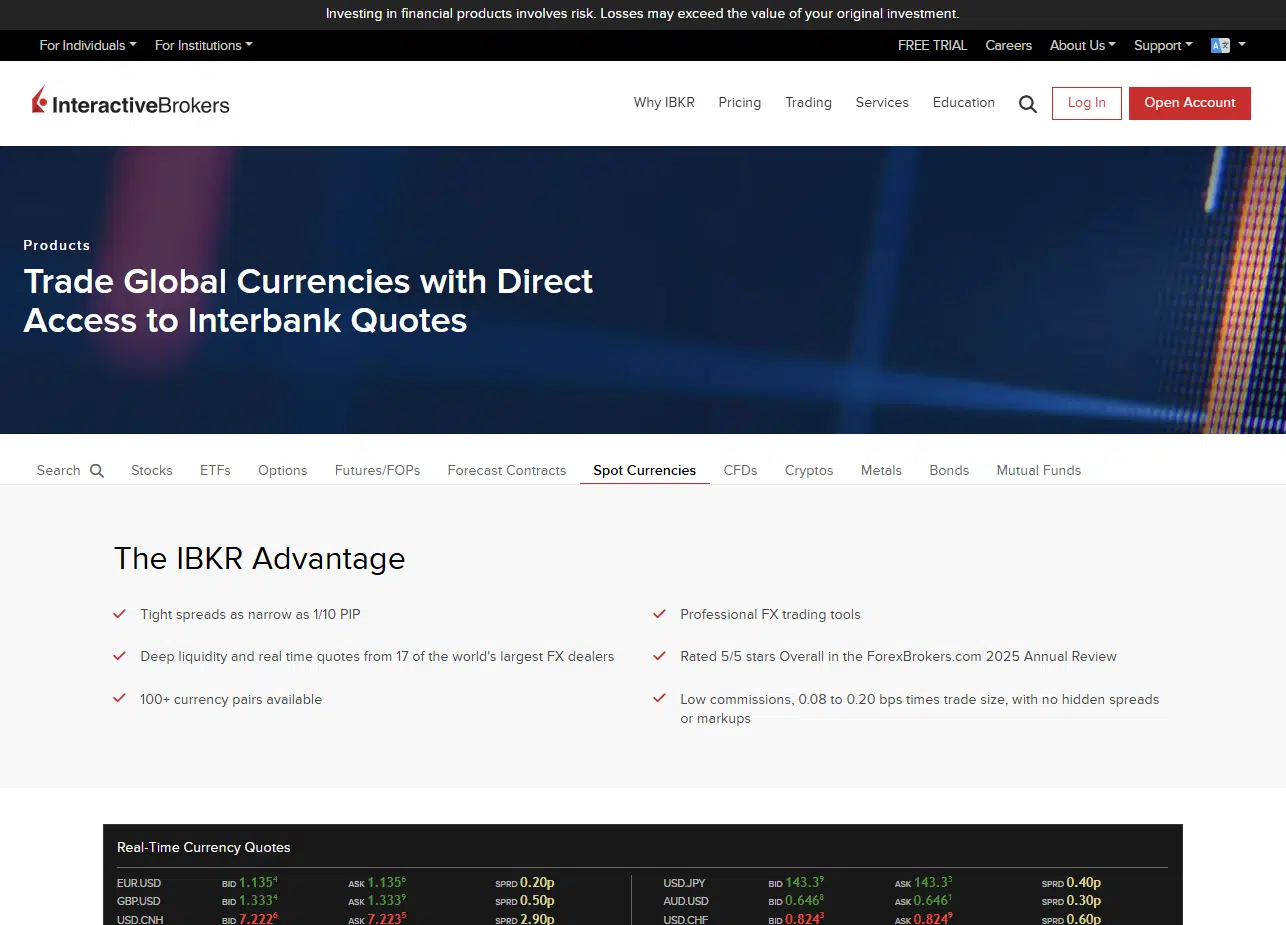The width and height of the screenshot is (1286, 925).
Task: Click the Log In button
Action: coord(1087,103)
